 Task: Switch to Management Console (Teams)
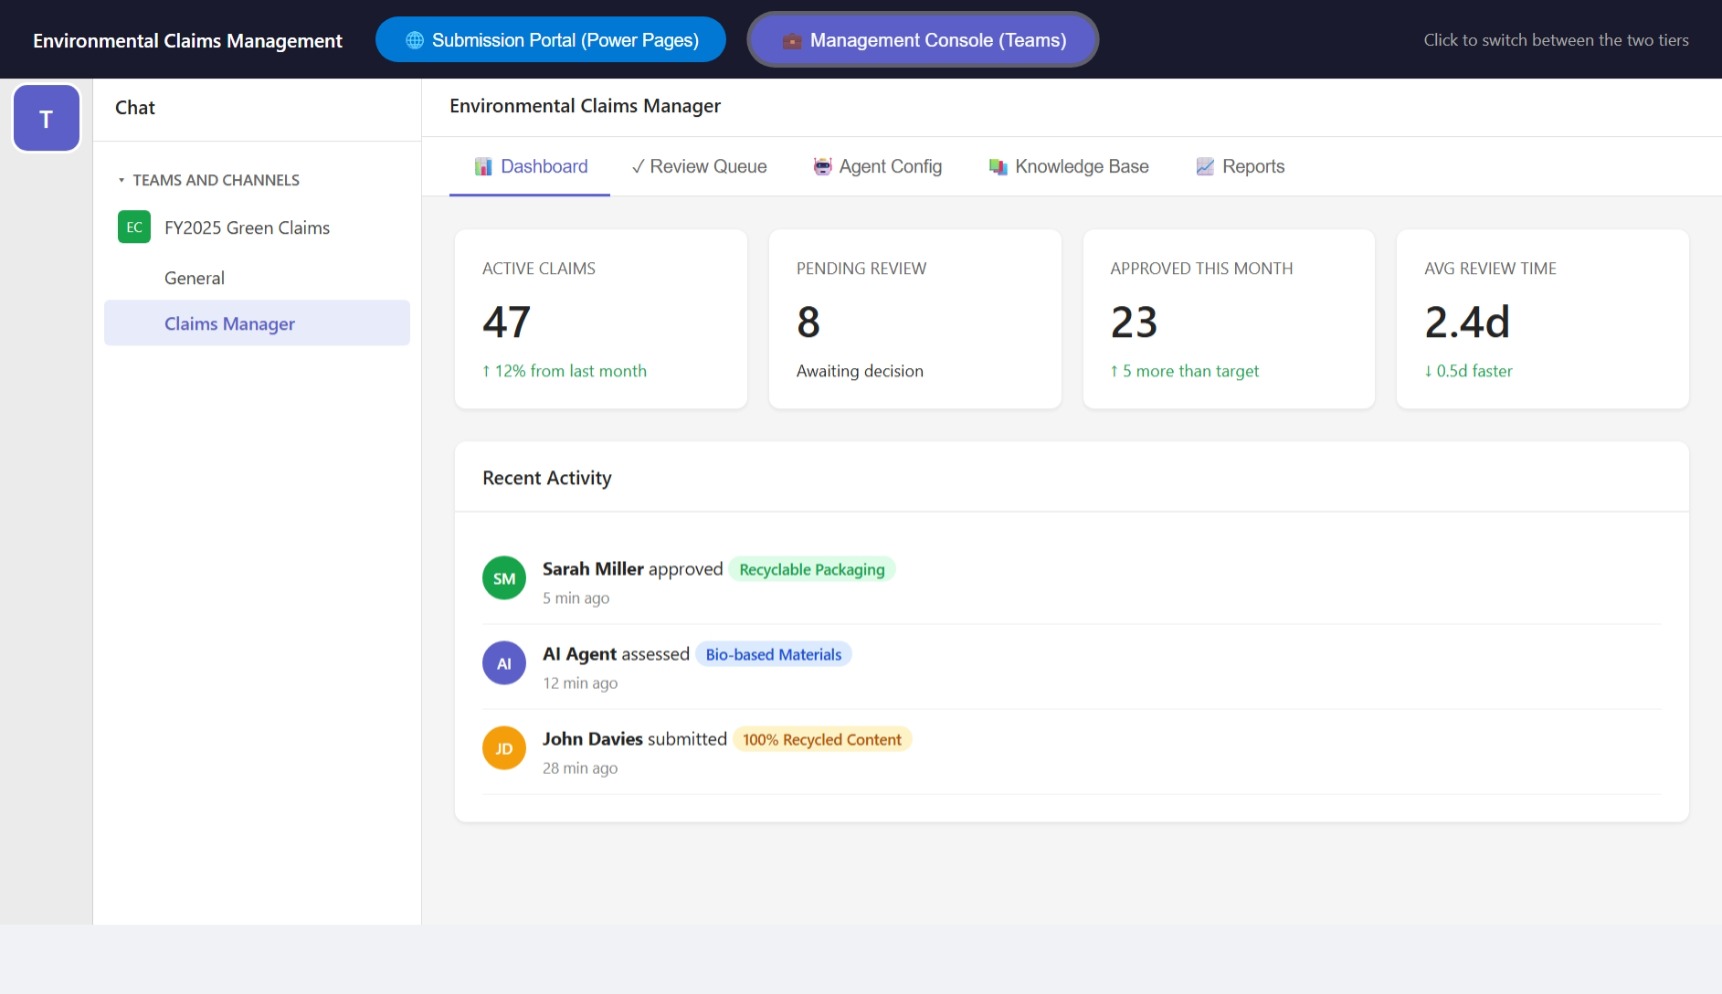tap(922, 40)
